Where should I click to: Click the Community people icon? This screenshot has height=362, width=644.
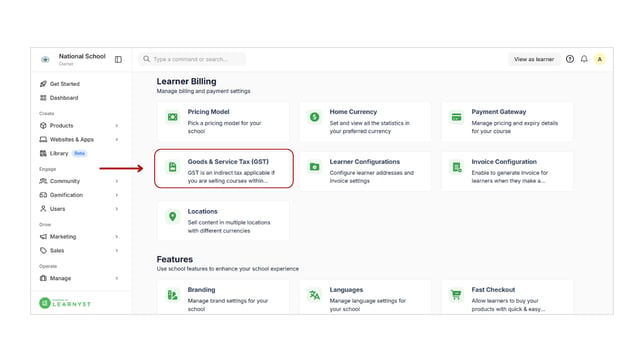pos(43,181)
